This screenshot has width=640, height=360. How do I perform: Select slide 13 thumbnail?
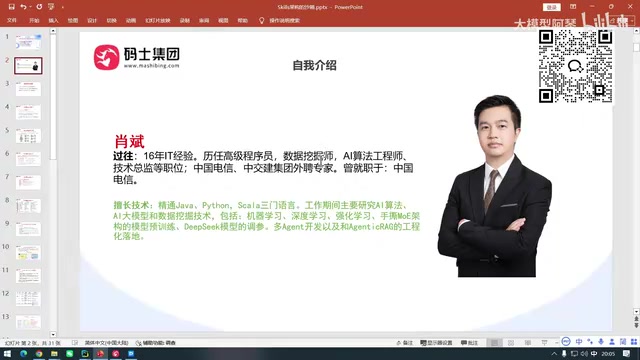(28, 322)
